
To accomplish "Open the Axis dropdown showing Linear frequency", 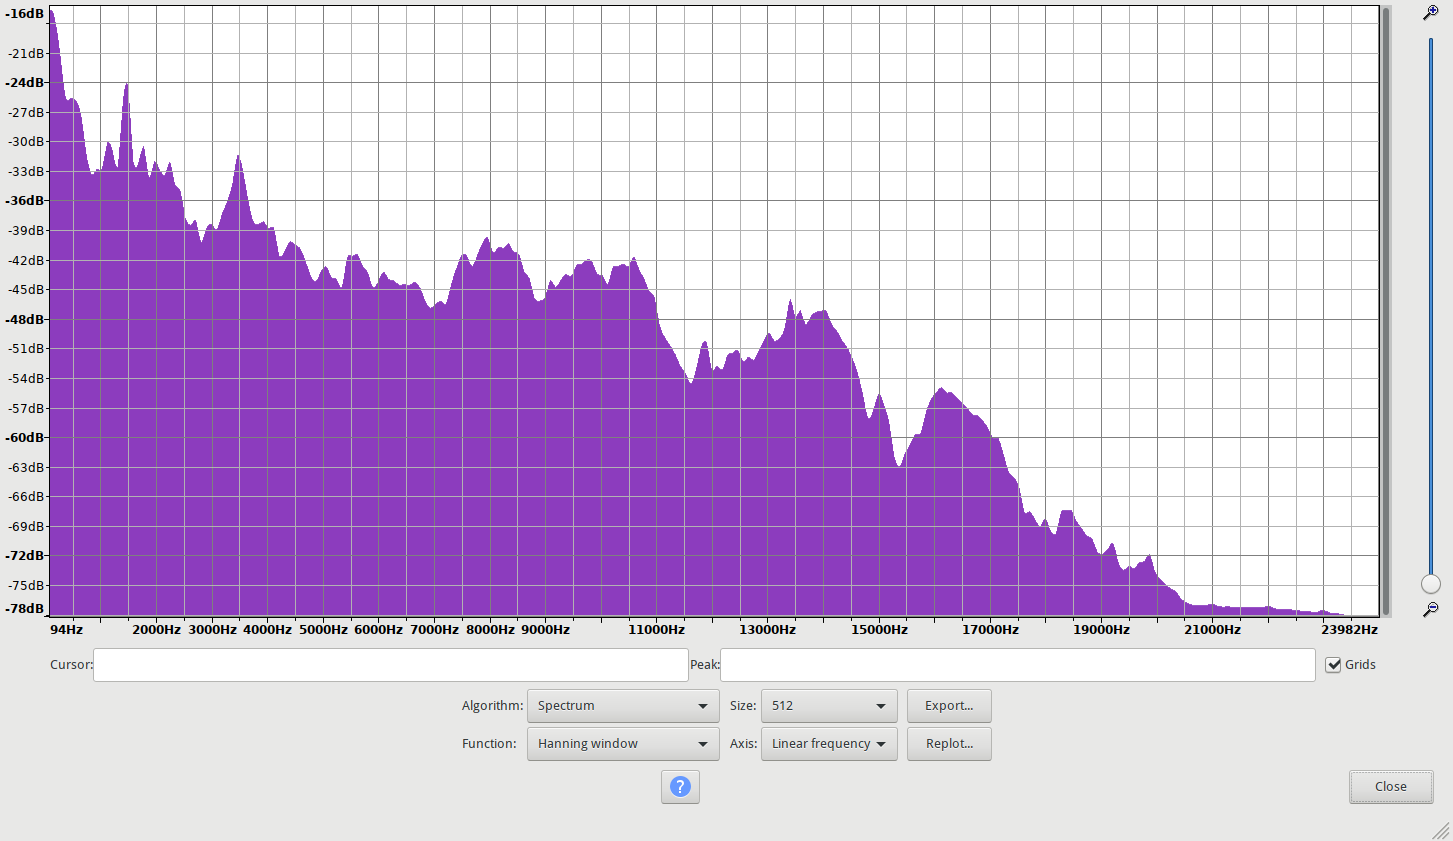I will 829,744.
